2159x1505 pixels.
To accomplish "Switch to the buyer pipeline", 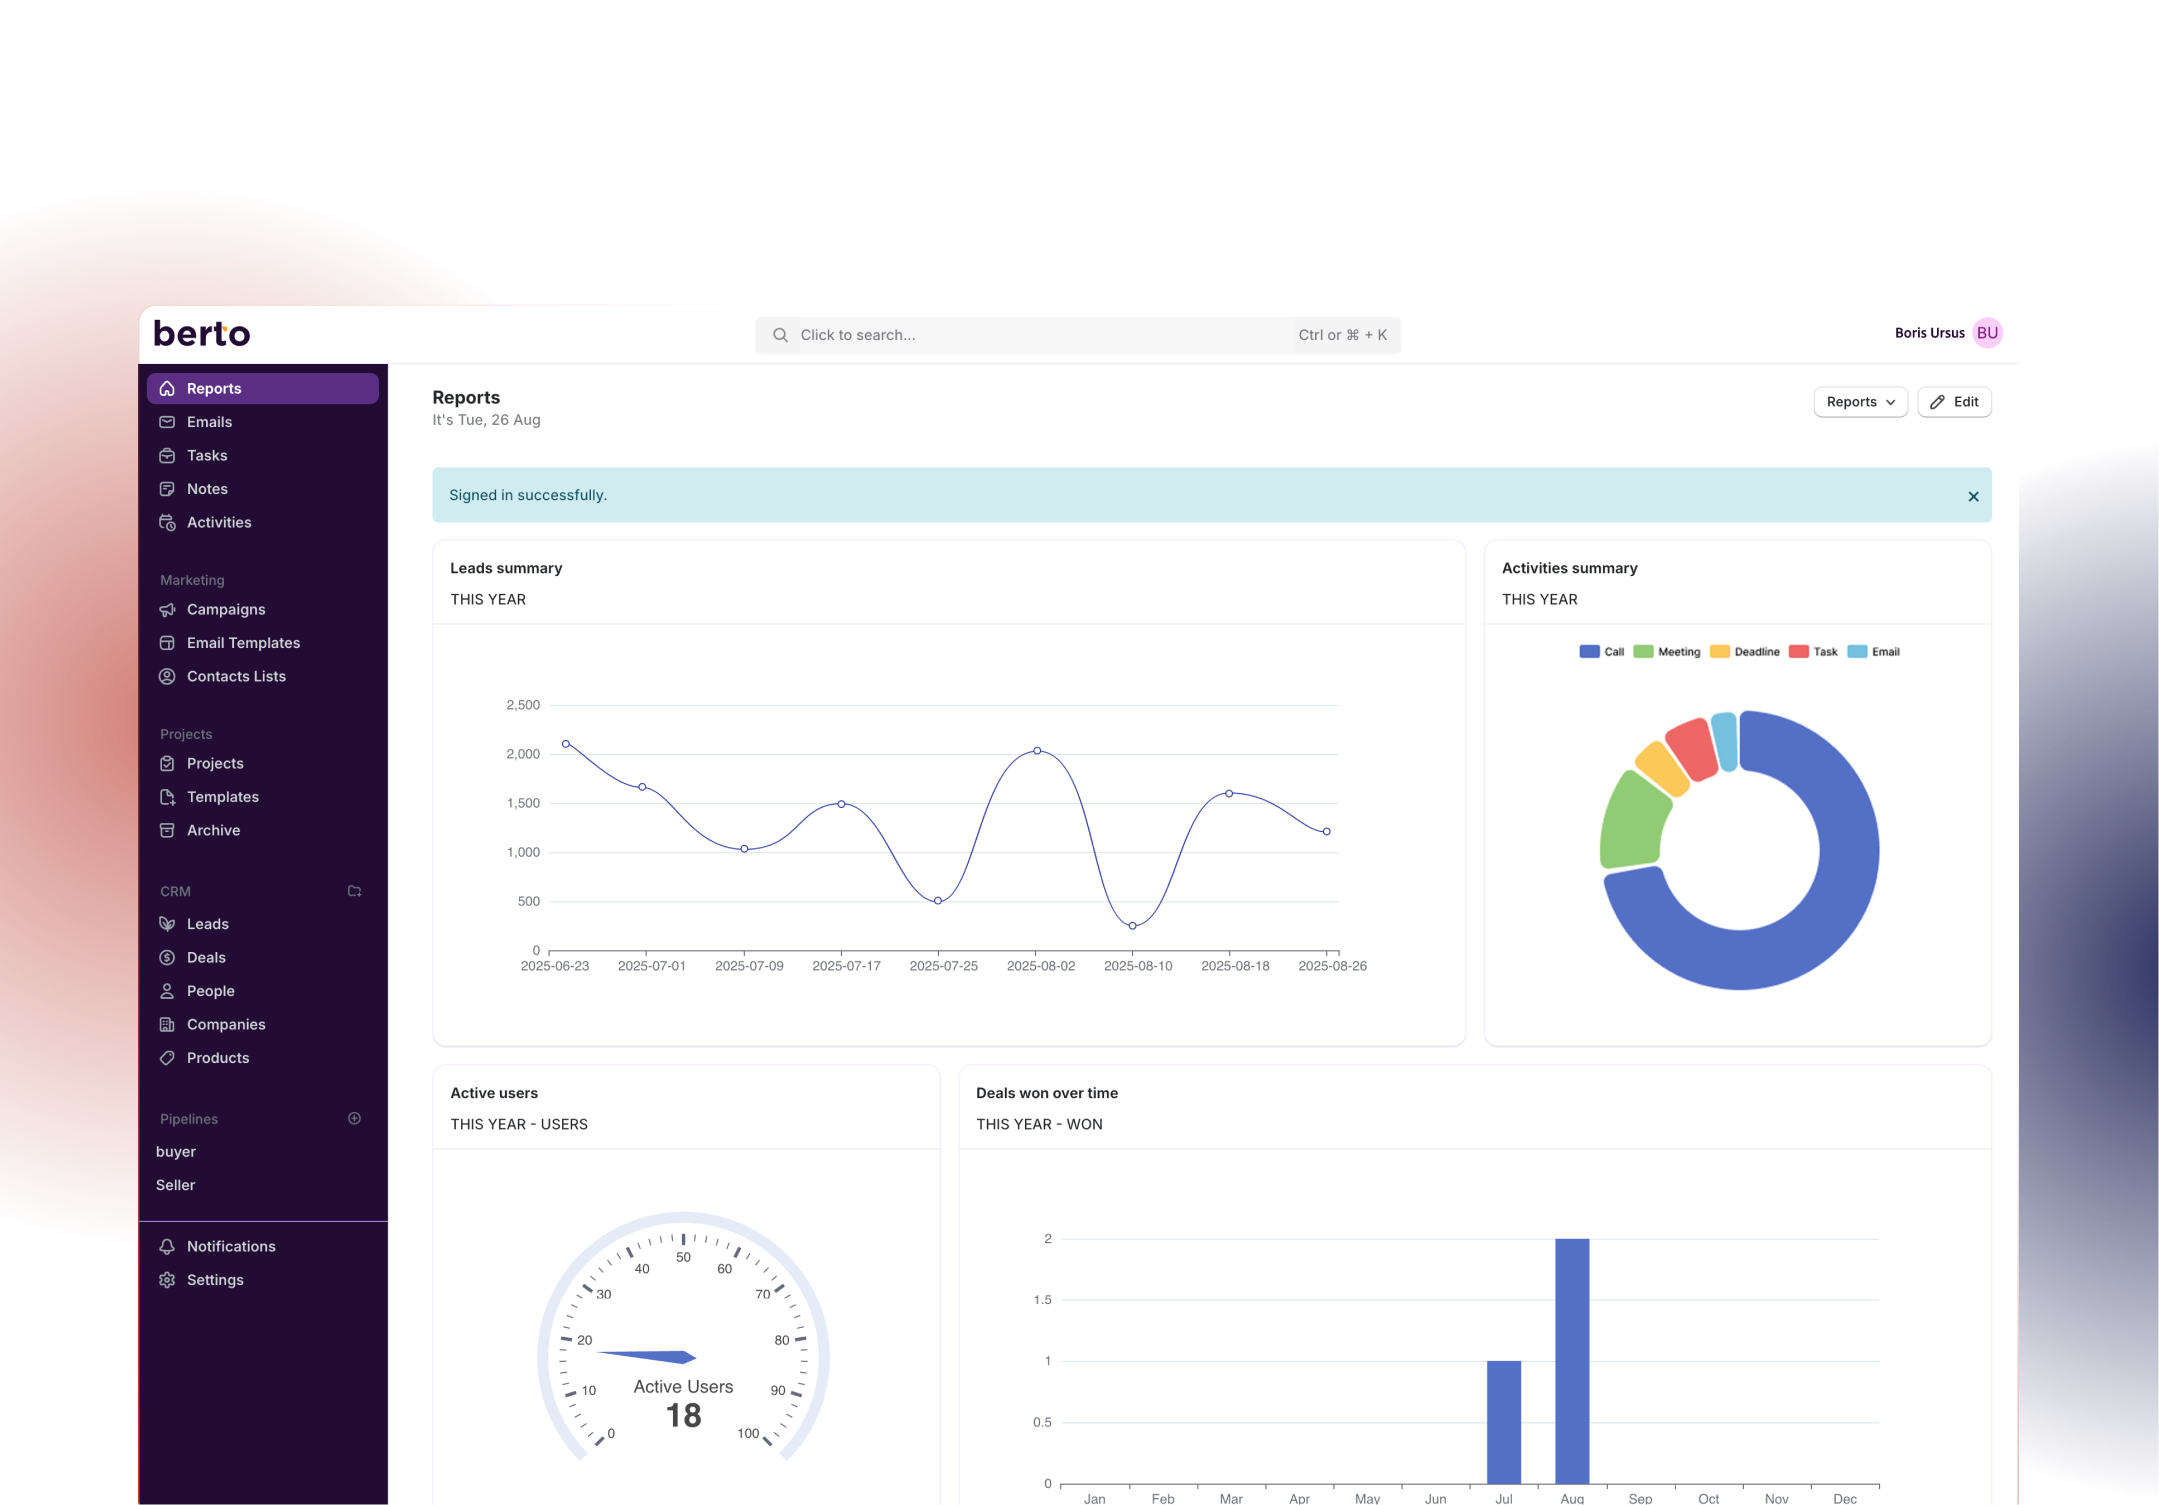I will (x=176, y=1151).
